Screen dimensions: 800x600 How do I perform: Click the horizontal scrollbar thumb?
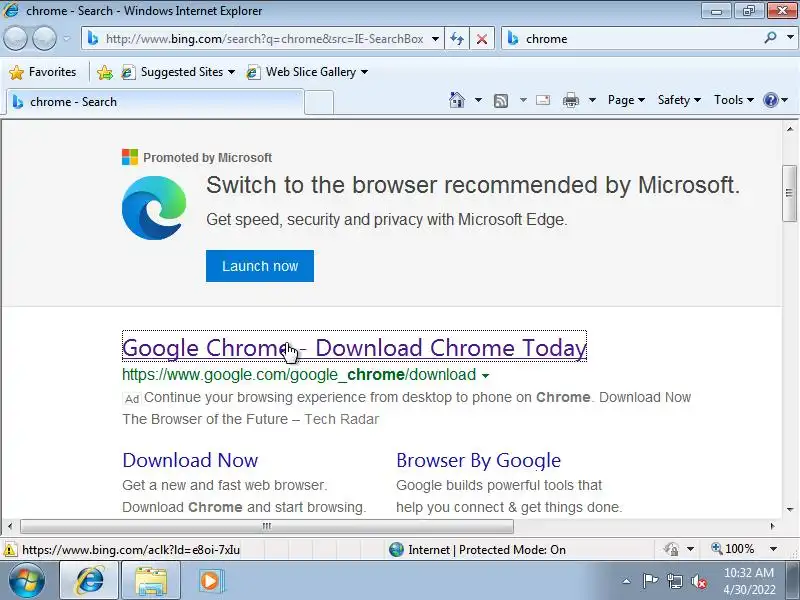pos(267,526)
